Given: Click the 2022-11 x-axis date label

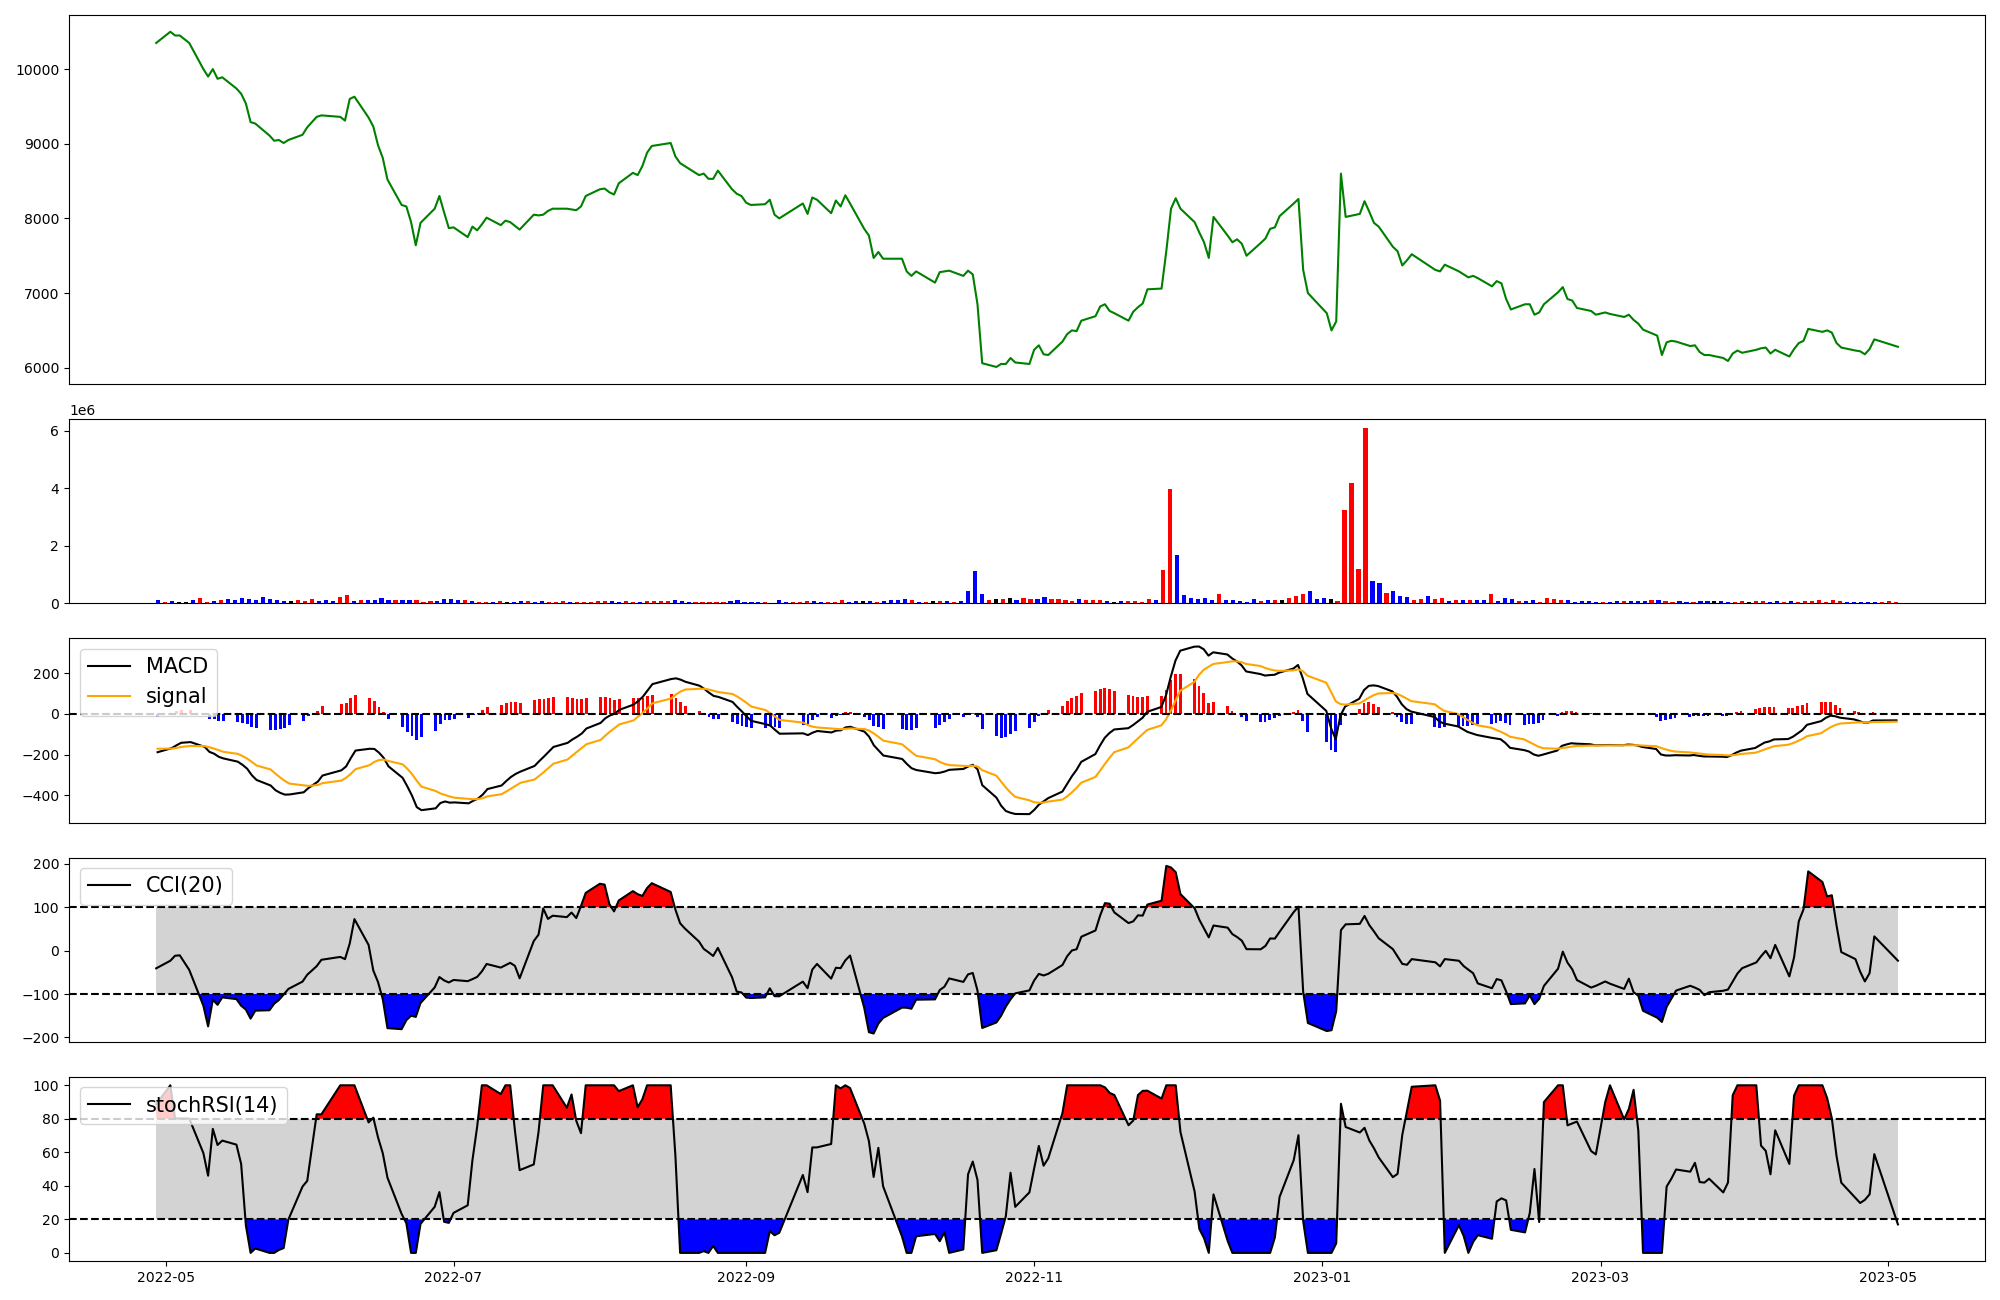Looking at the screenshot, I should coord(1034,1277).
